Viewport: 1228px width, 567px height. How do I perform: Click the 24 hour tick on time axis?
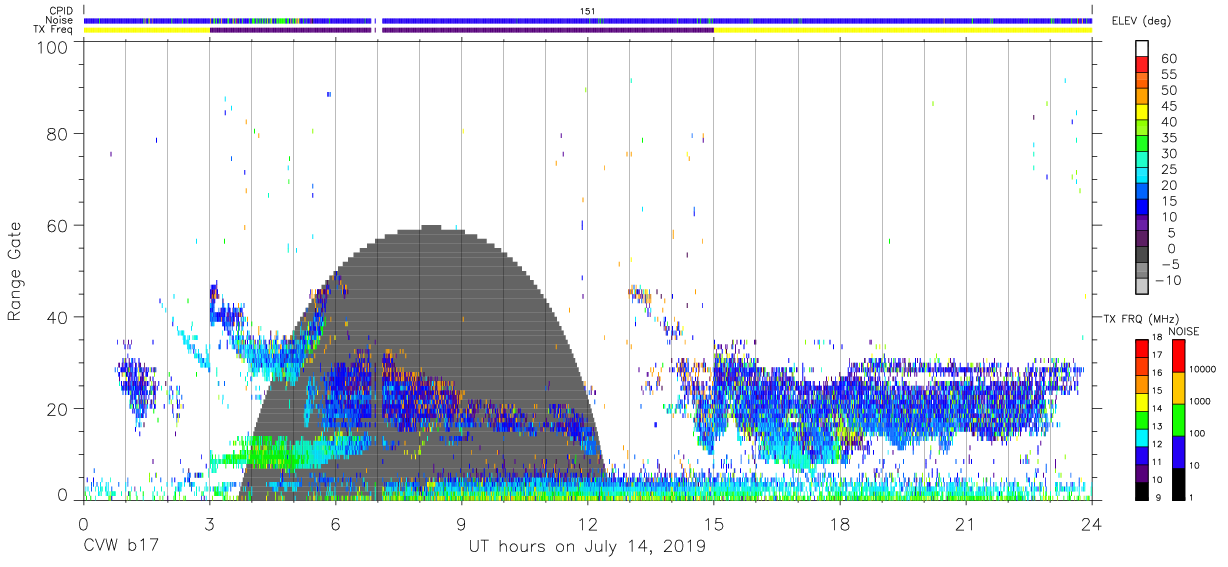1092,525
